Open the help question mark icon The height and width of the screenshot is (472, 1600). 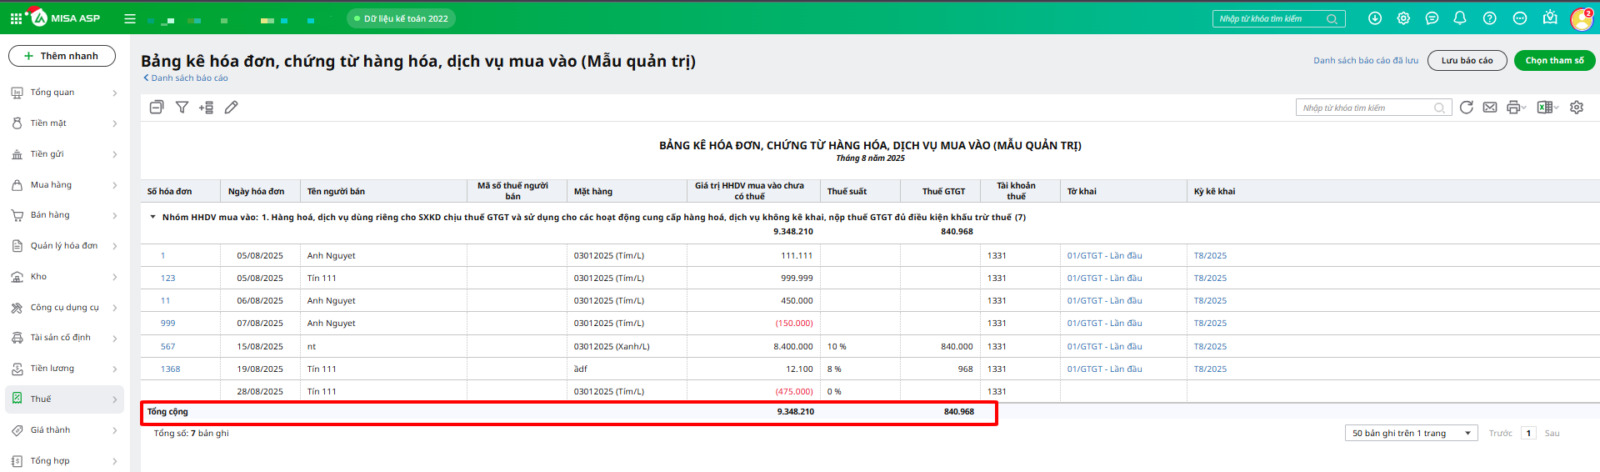point(1490,18)
